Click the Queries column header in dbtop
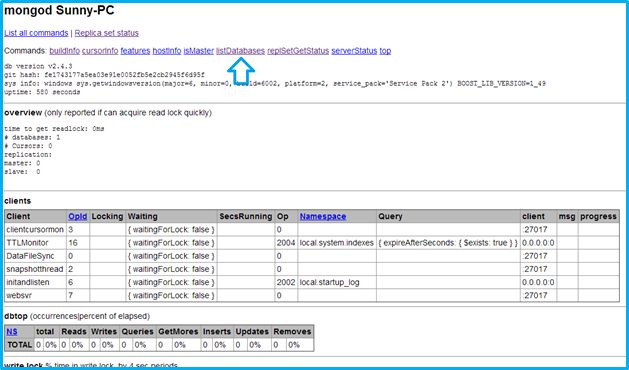The width and height of the screenshot is (629, 370). 138,331
